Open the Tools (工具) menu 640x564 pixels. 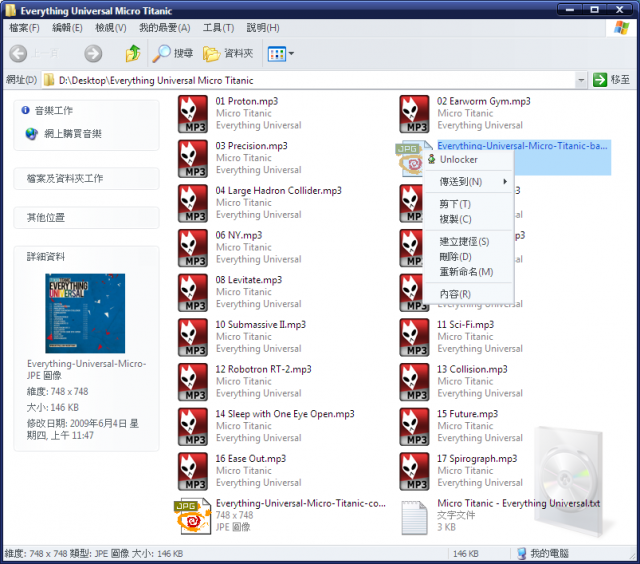[218, 28]
